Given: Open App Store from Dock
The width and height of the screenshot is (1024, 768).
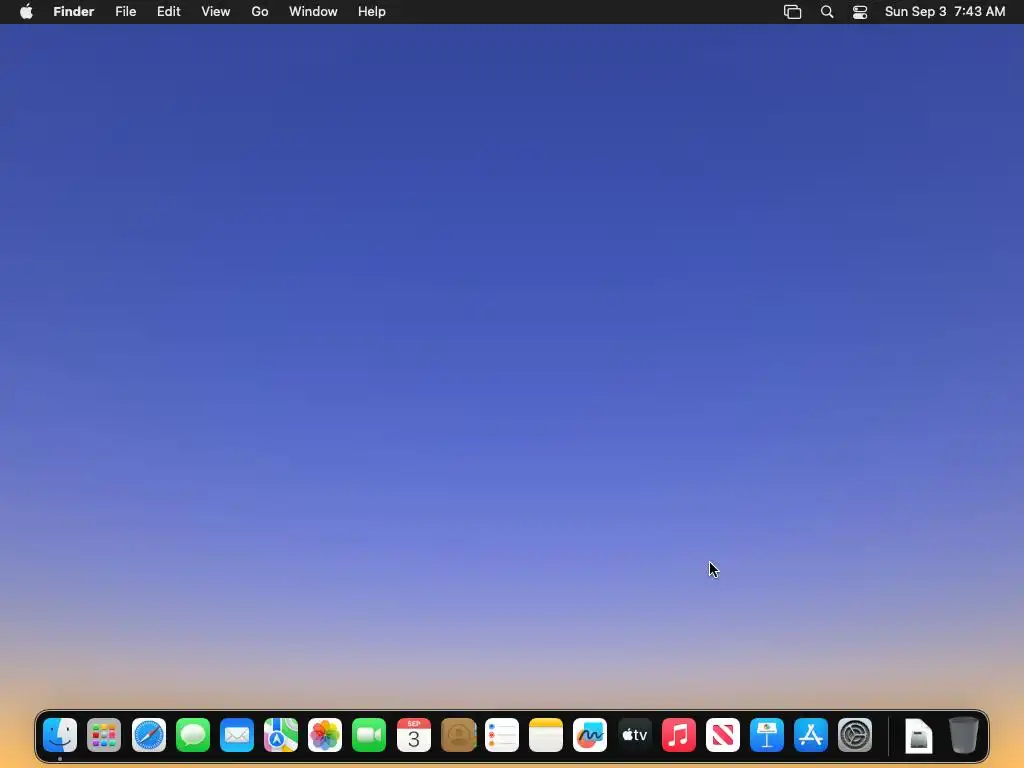Looking at the screenshot, I should point(810,735).
